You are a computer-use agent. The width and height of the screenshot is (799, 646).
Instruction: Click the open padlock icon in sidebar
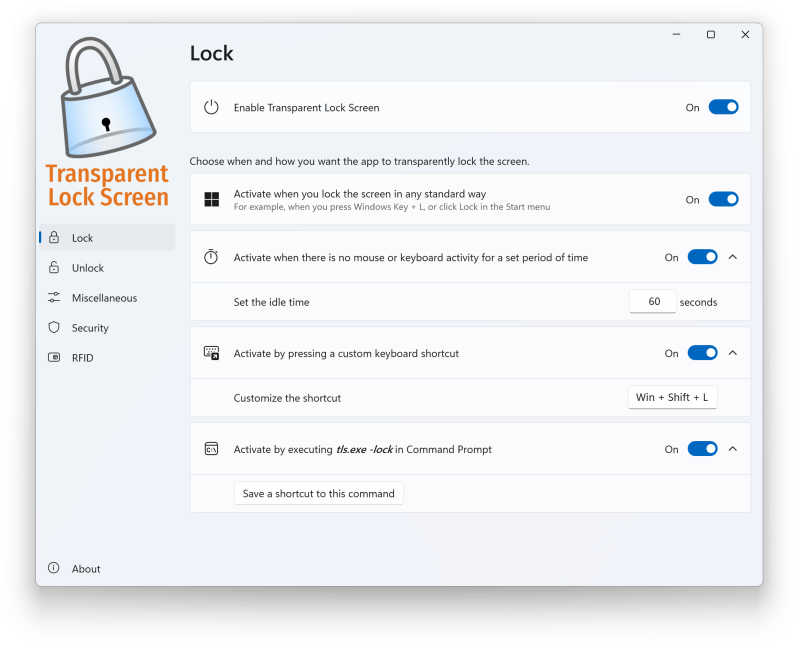tap(54, 267)
